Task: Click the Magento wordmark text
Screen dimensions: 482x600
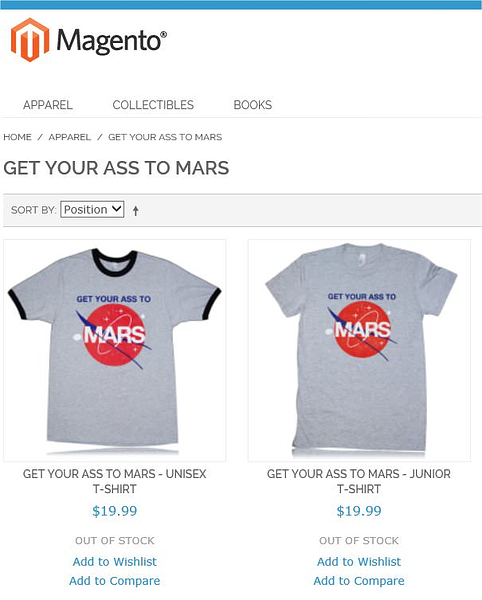Action: tap(112, 41)
